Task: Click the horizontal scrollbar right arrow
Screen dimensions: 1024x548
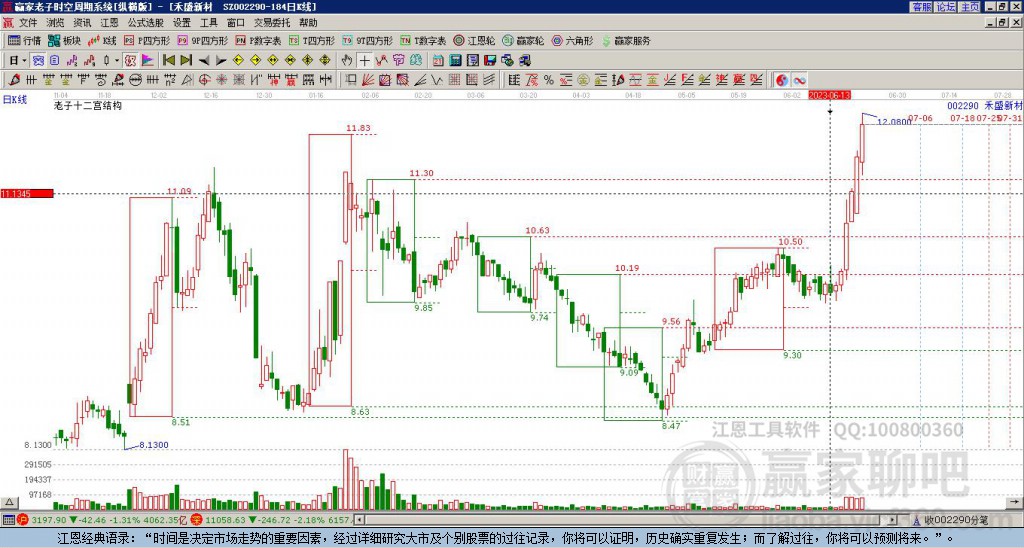Action: pyautogui.click(x=893, y=520)
